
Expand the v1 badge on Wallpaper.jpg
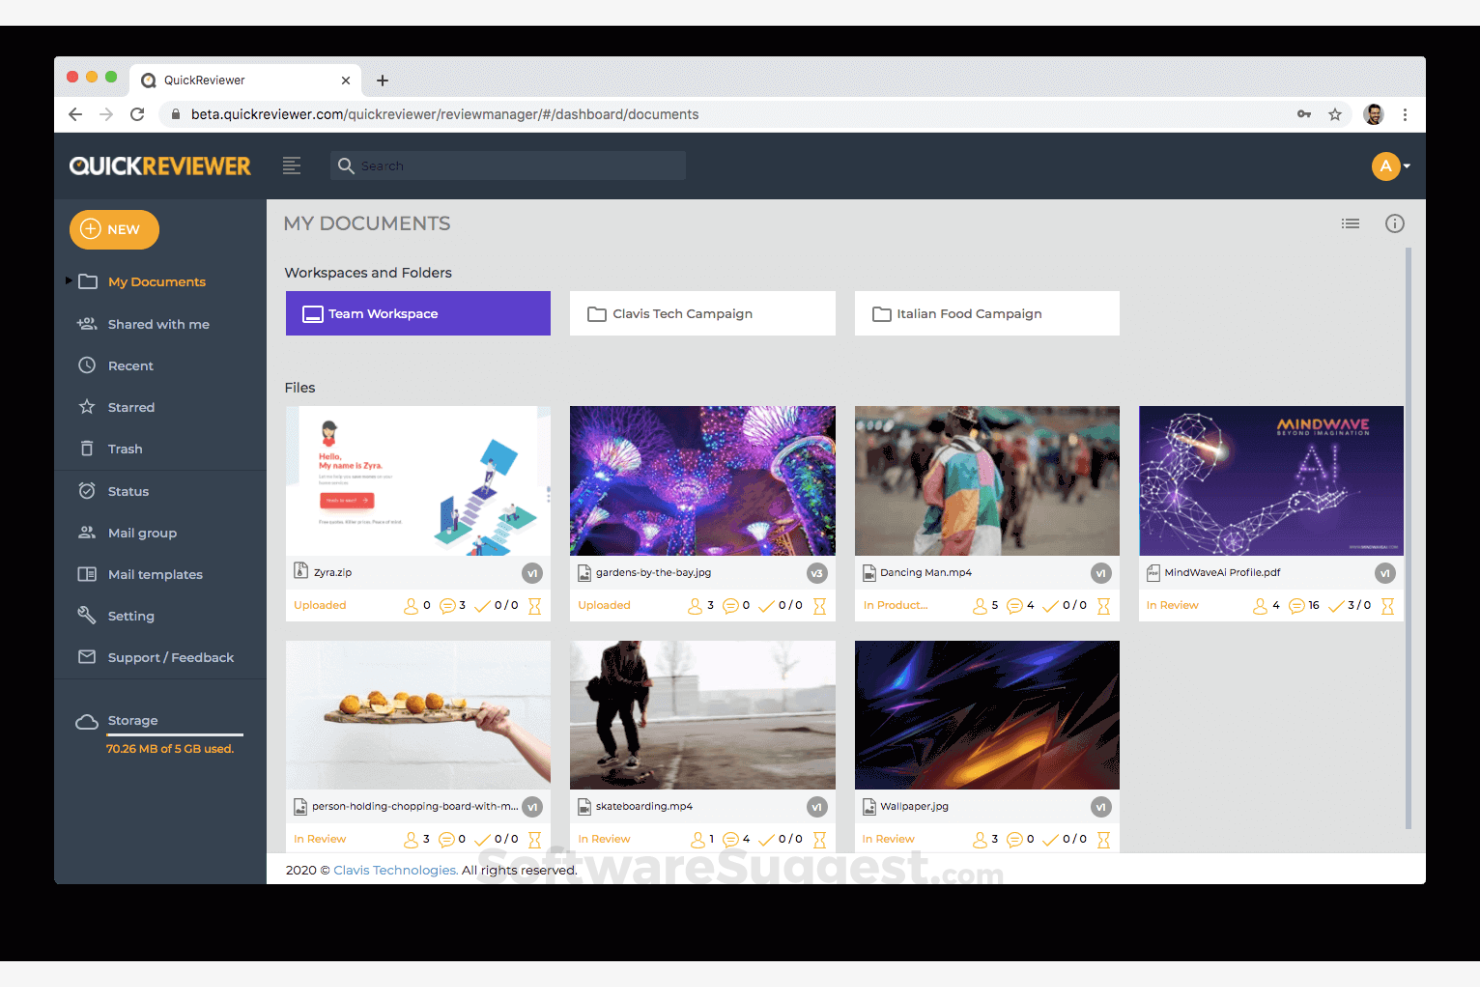click(1101, 806)
